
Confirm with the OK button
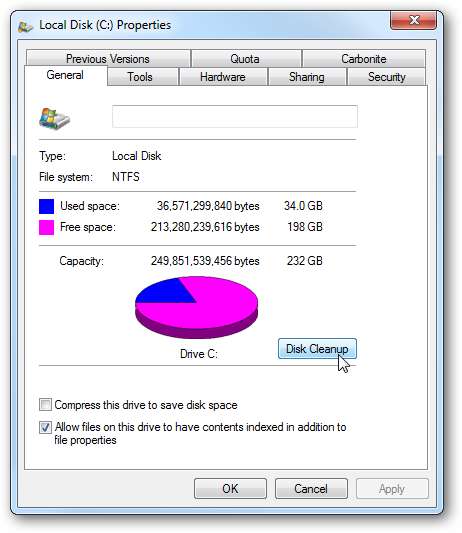(x=230, y=489)
